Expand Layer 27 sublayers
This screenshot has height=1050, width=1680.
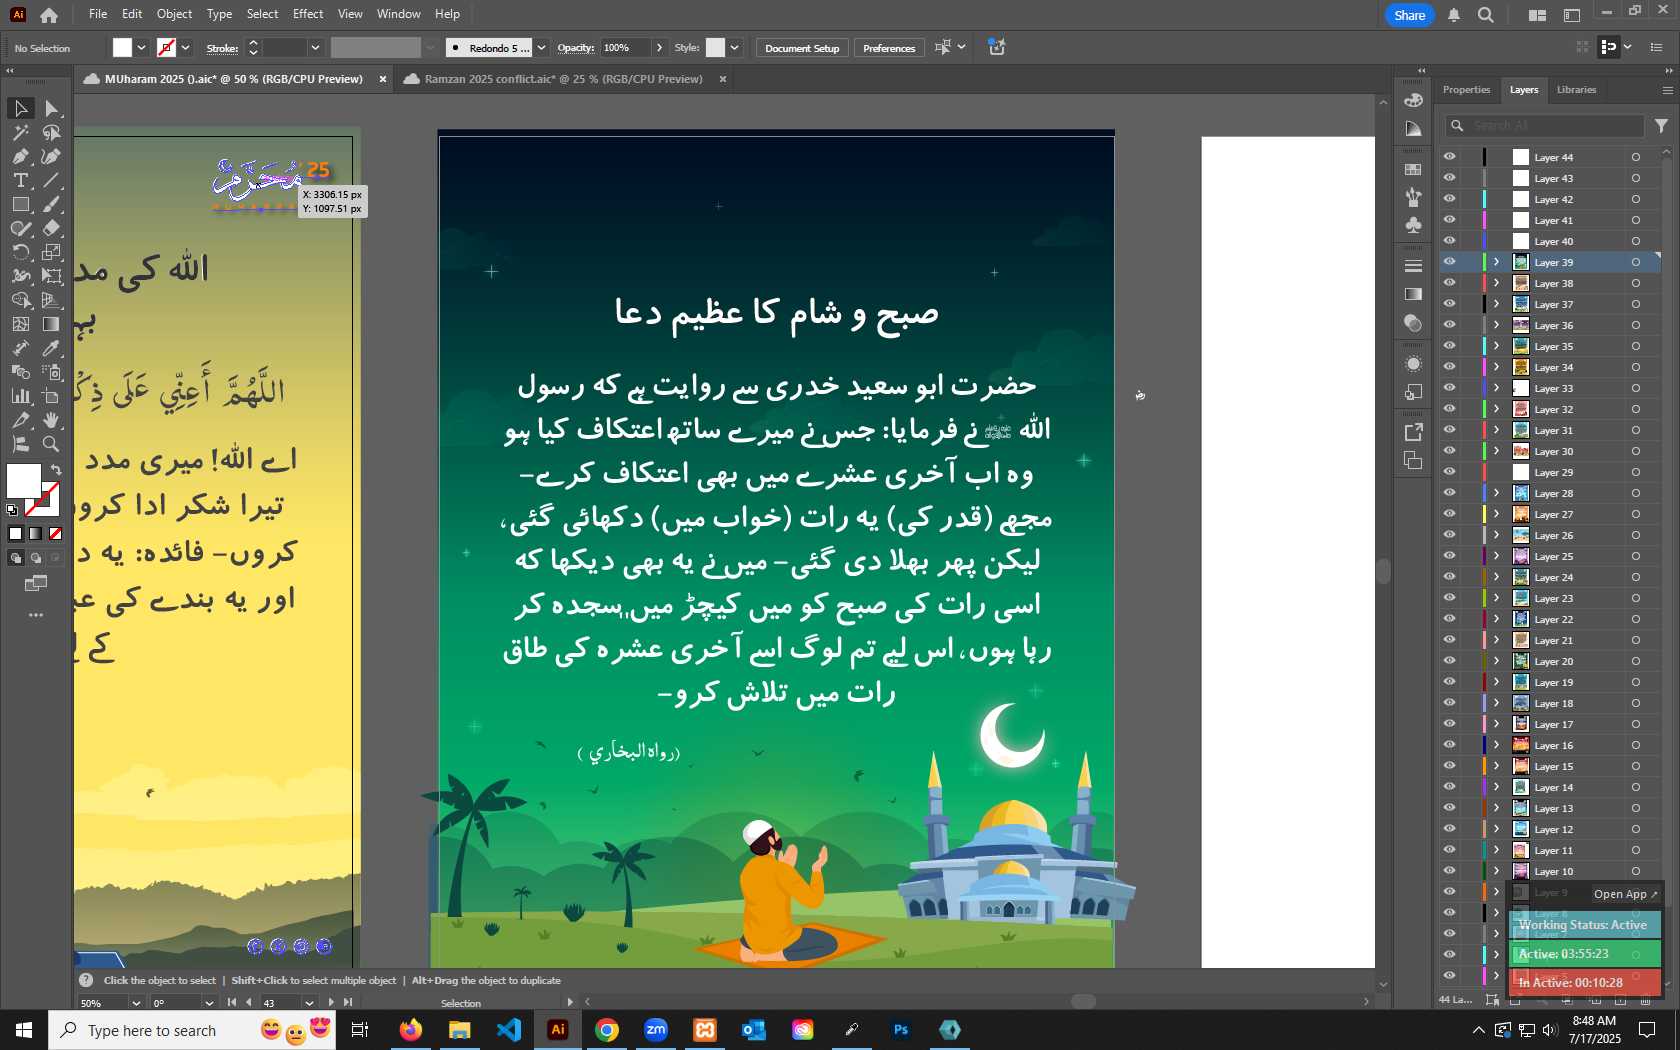(1496, 514)
